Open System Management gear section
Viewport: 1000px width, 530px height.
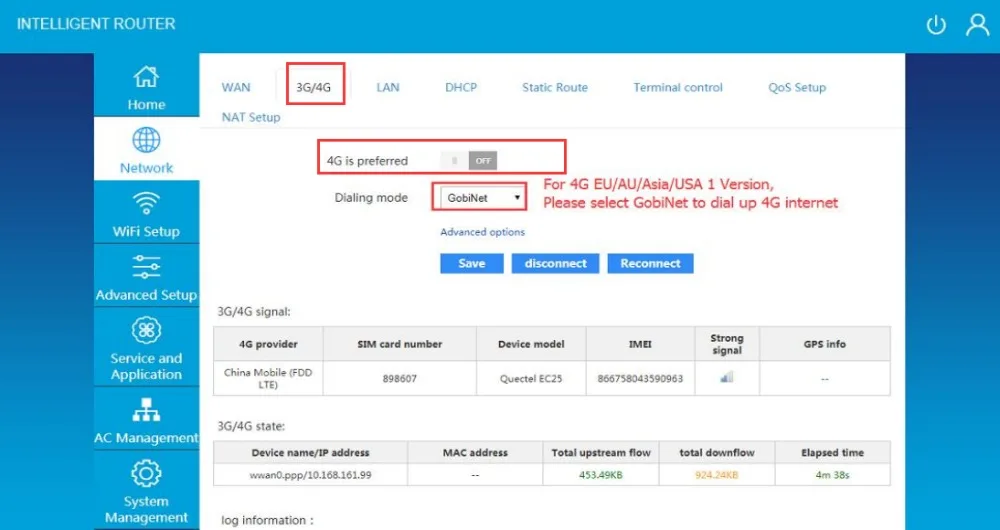146,492
